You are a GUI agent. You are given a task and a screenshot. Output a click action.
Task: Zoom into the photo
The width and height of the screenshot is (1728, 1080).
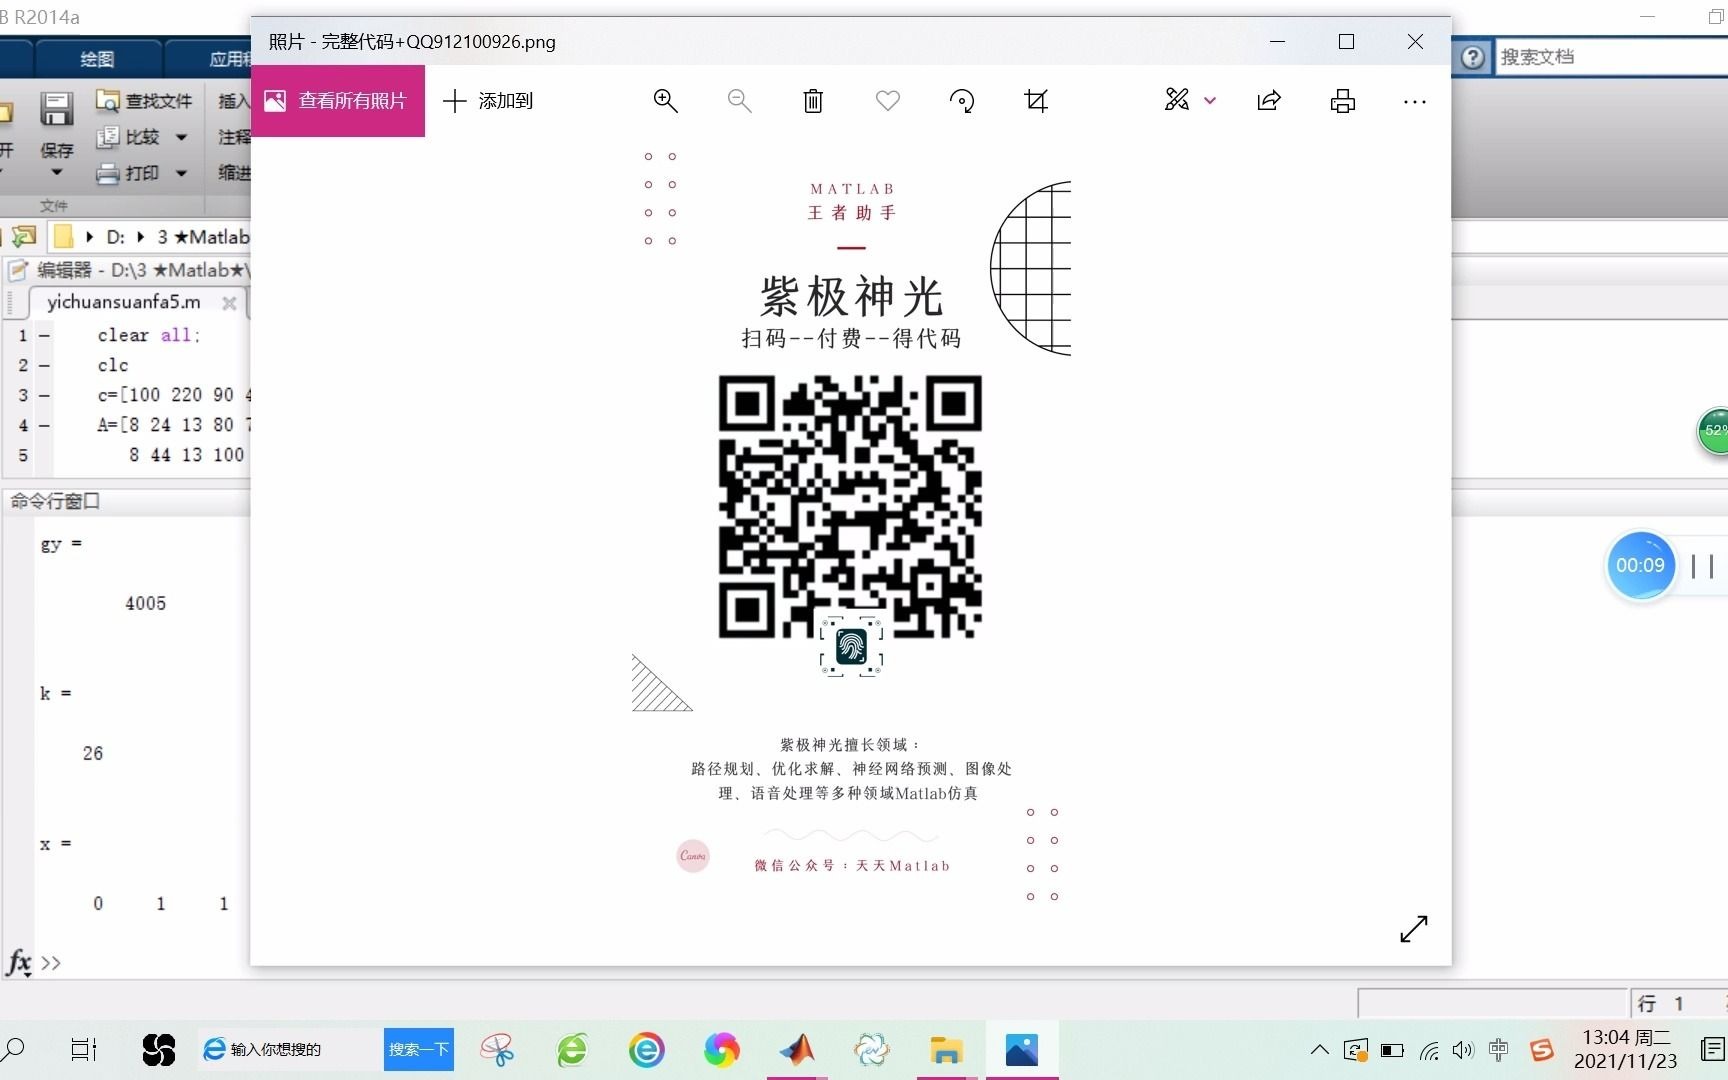pos(665,100)
